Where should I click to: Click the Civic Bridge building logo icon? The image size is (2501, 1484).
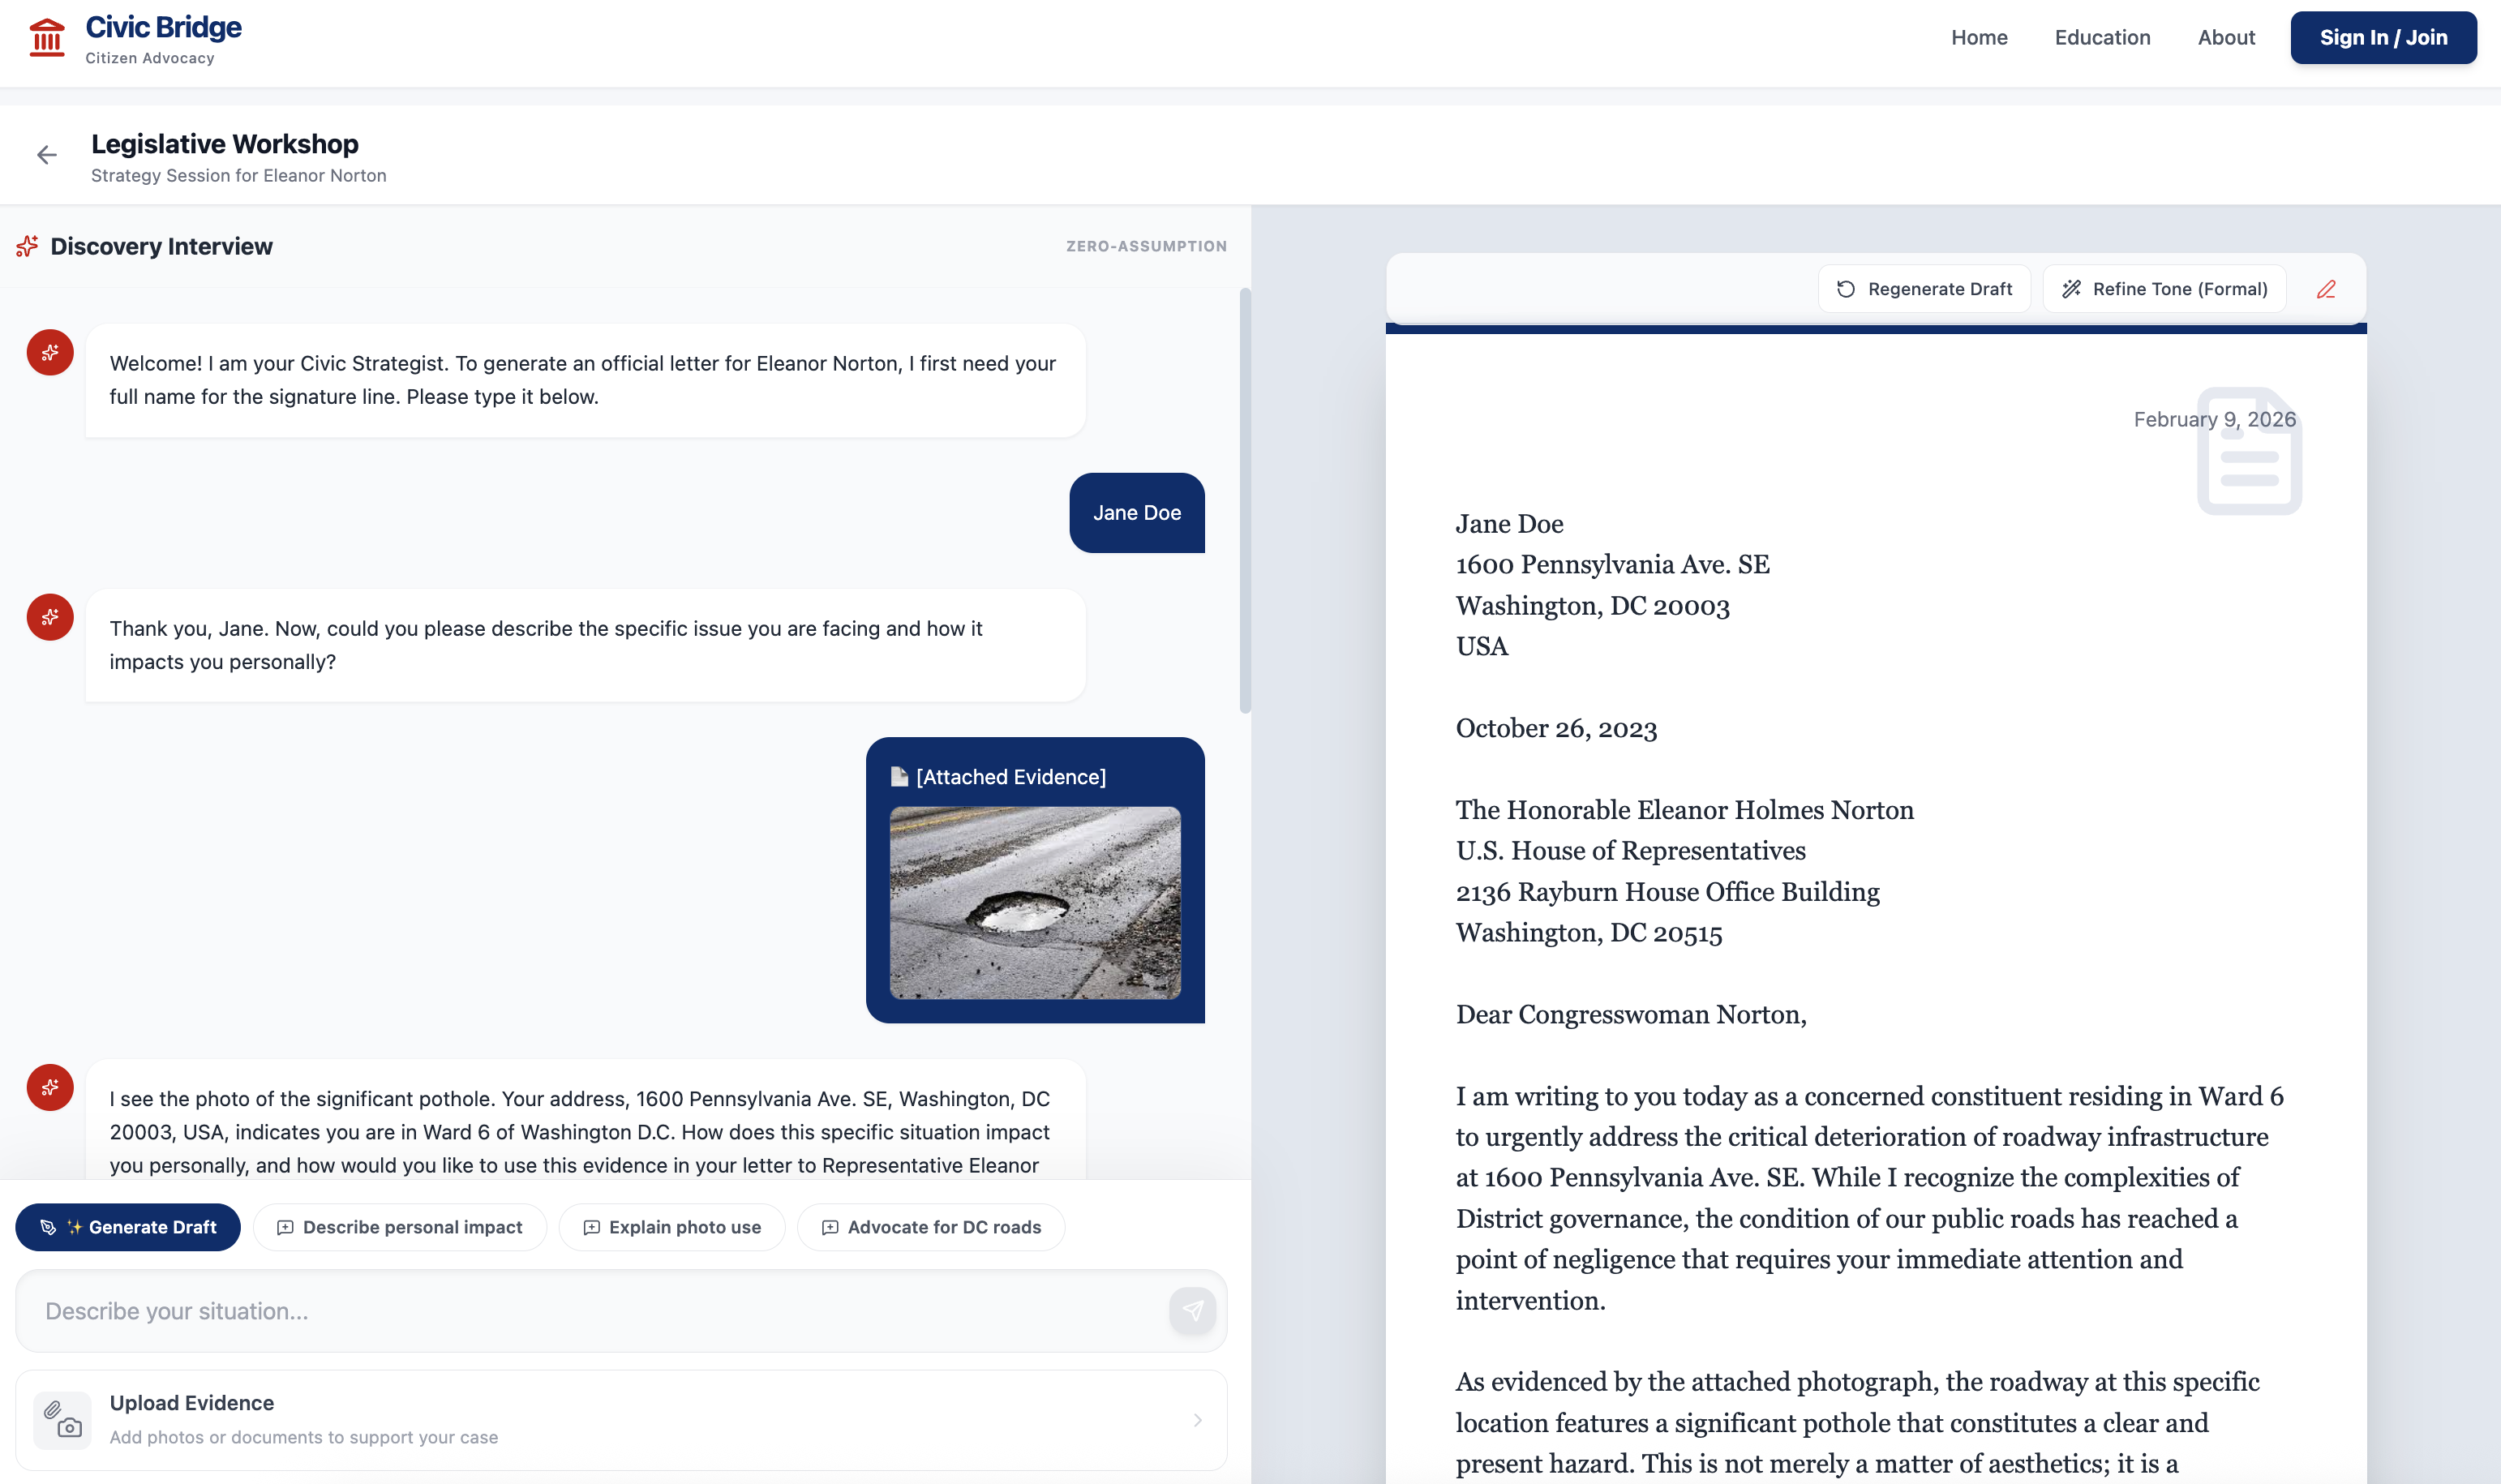tap(46, 38)
